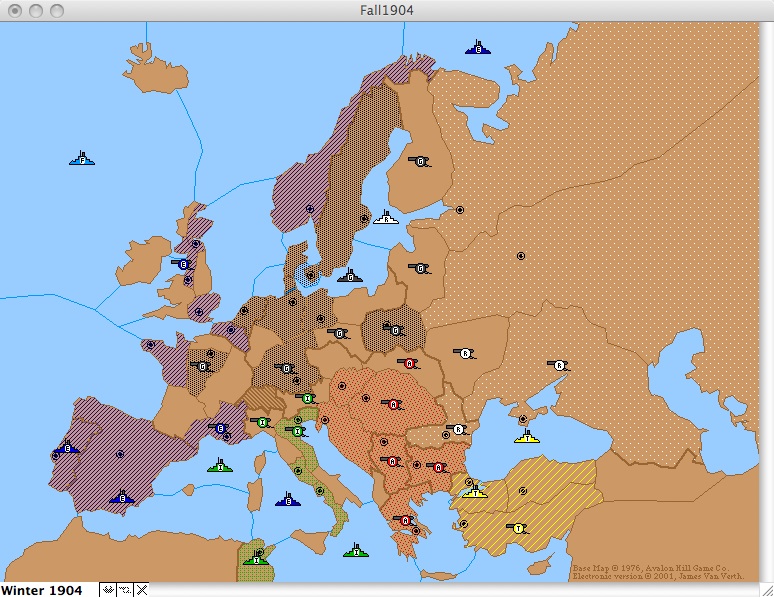Click the Kiel supply center dot
The image size is (774, 597).
point(292,302)
